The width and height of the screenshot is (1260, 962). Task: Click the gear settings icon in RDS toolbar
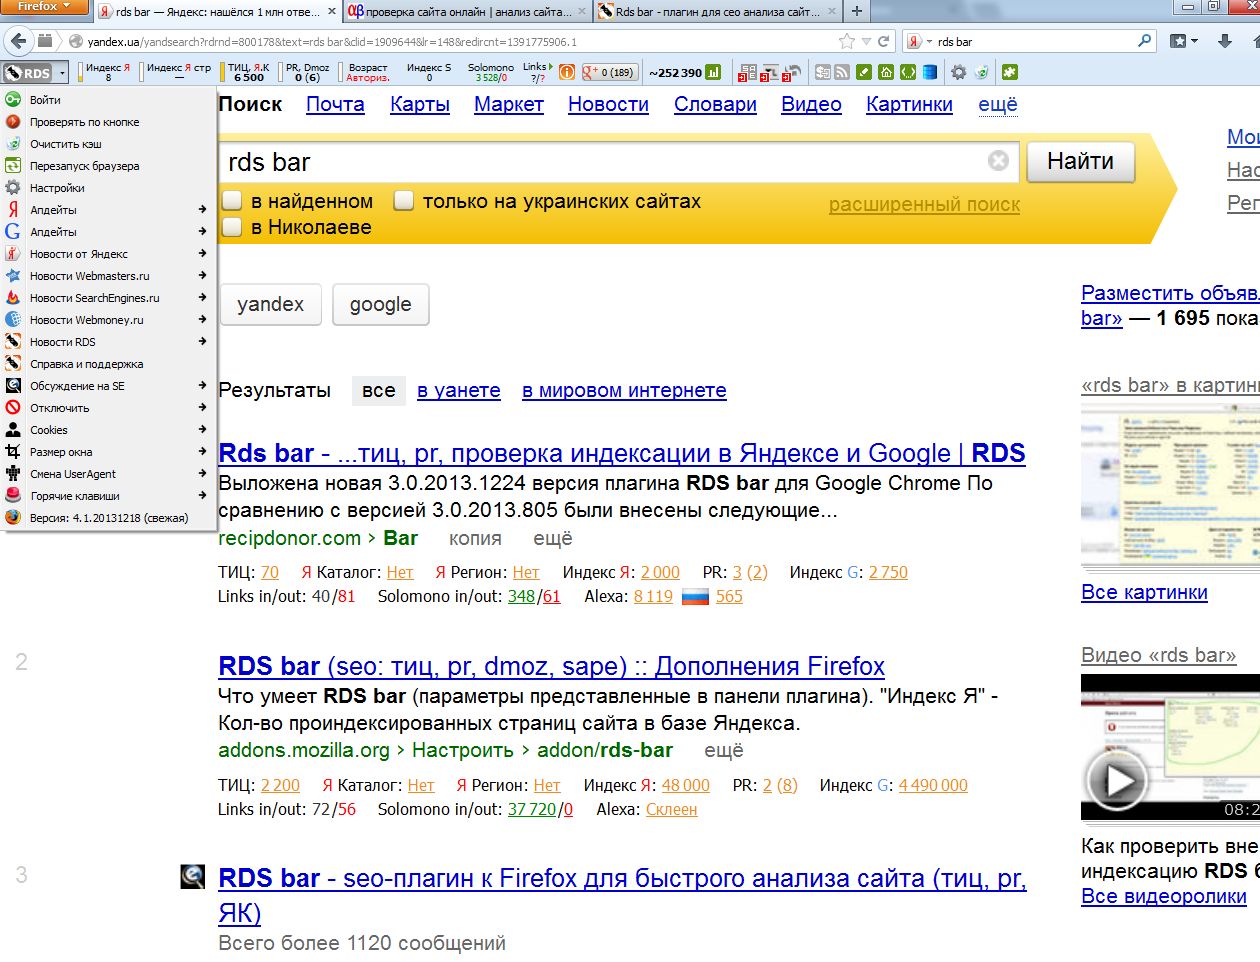(958, 72)
